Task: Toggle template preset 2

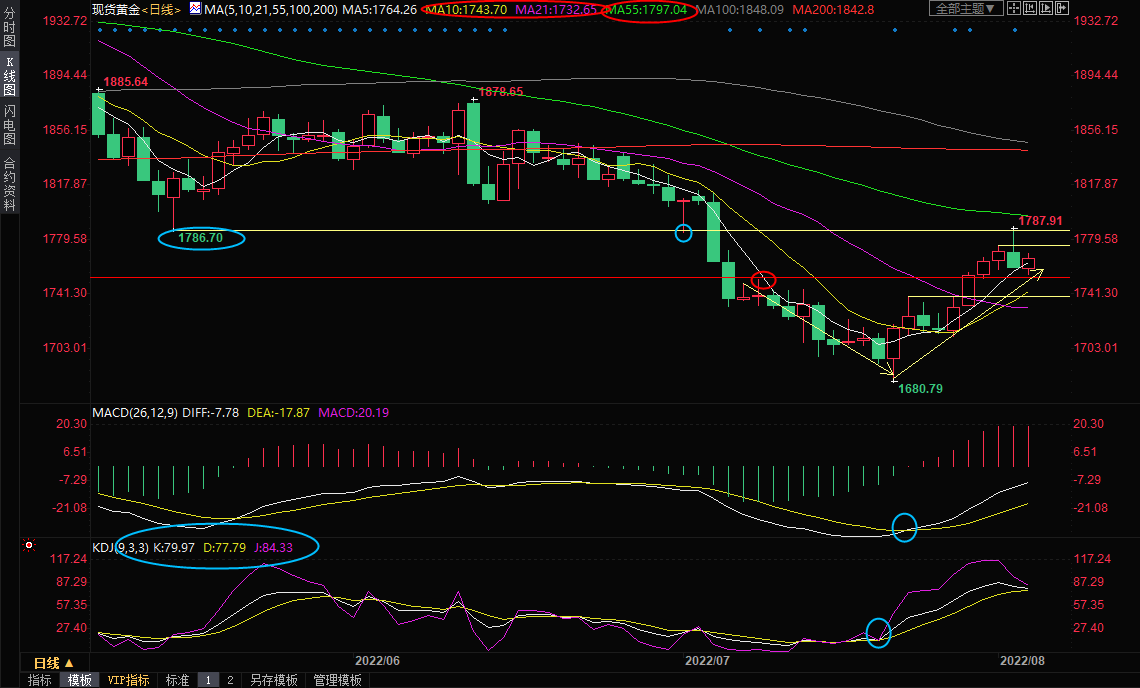Action: (229, 680)
